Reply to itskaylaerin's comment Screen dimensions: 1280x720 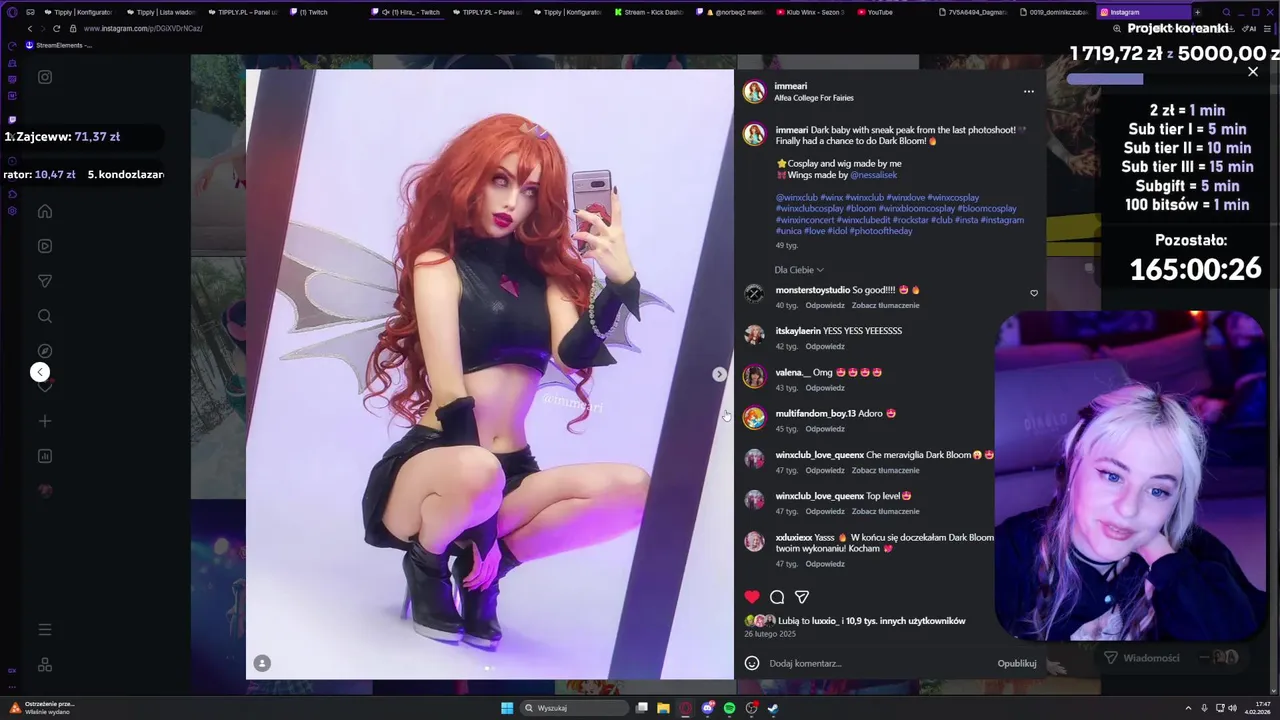825,346
